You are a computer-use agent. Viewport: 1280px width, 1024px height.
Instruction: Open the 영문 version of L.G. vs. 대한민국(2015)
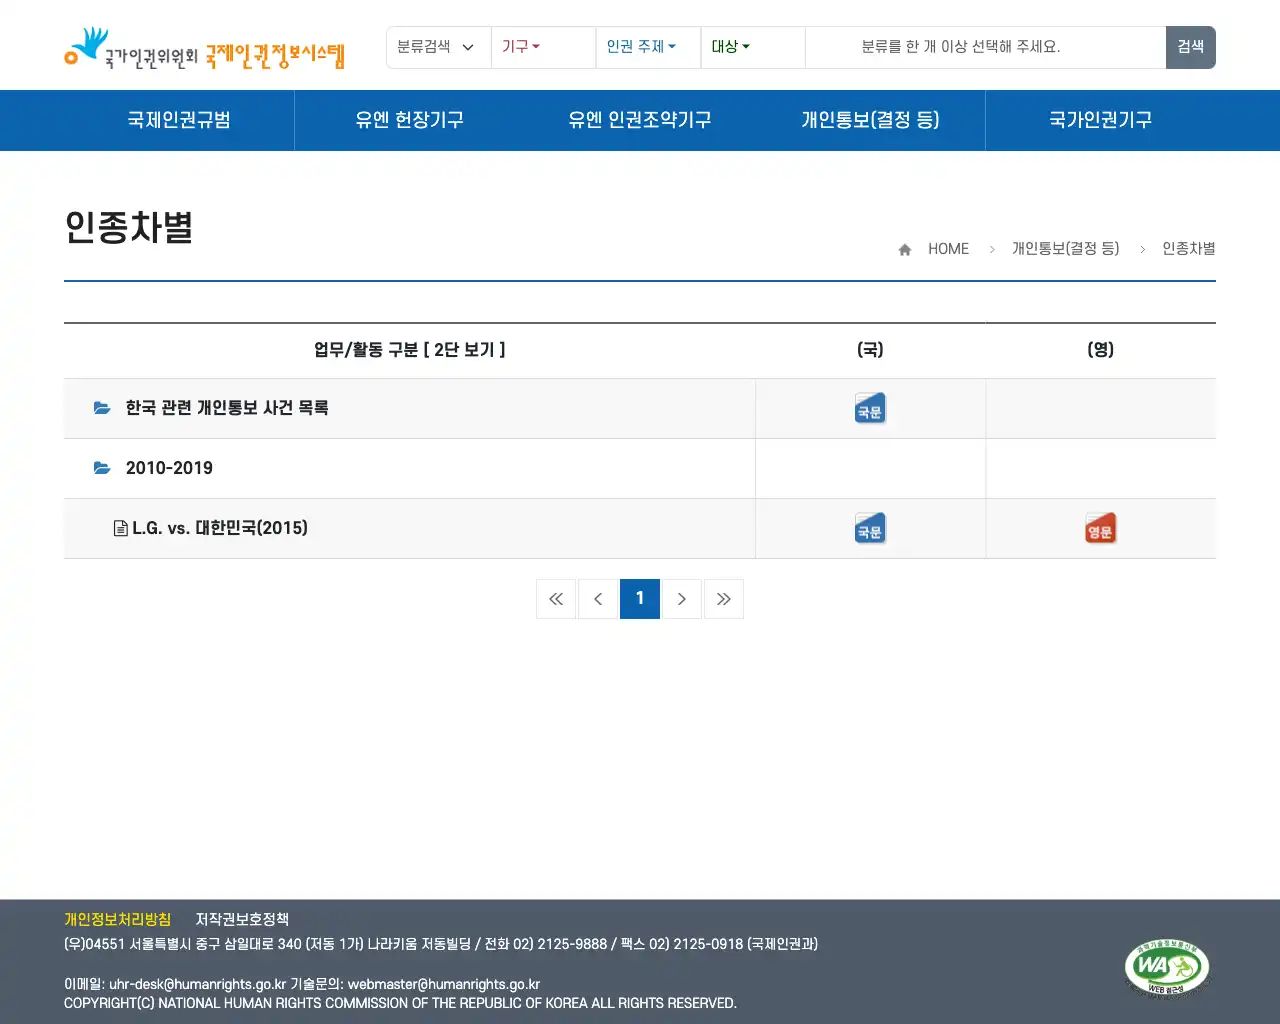(1100, 528)
